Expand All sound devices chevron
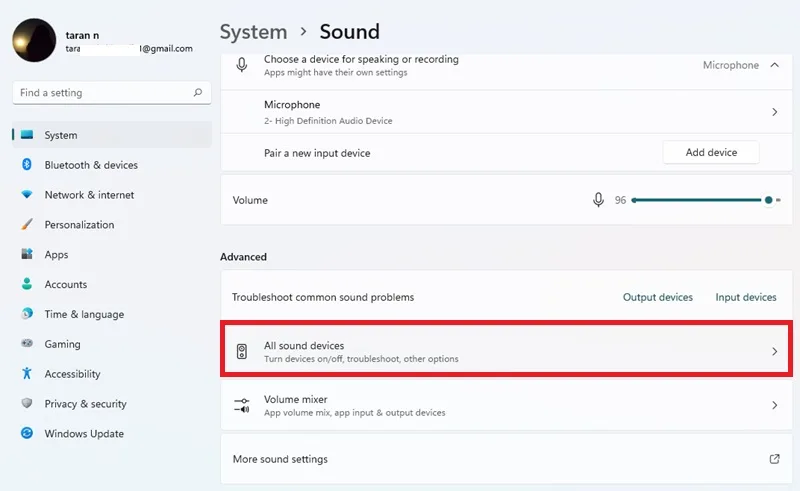This screenshot has width=800, height=491. [x=774, y=351]
